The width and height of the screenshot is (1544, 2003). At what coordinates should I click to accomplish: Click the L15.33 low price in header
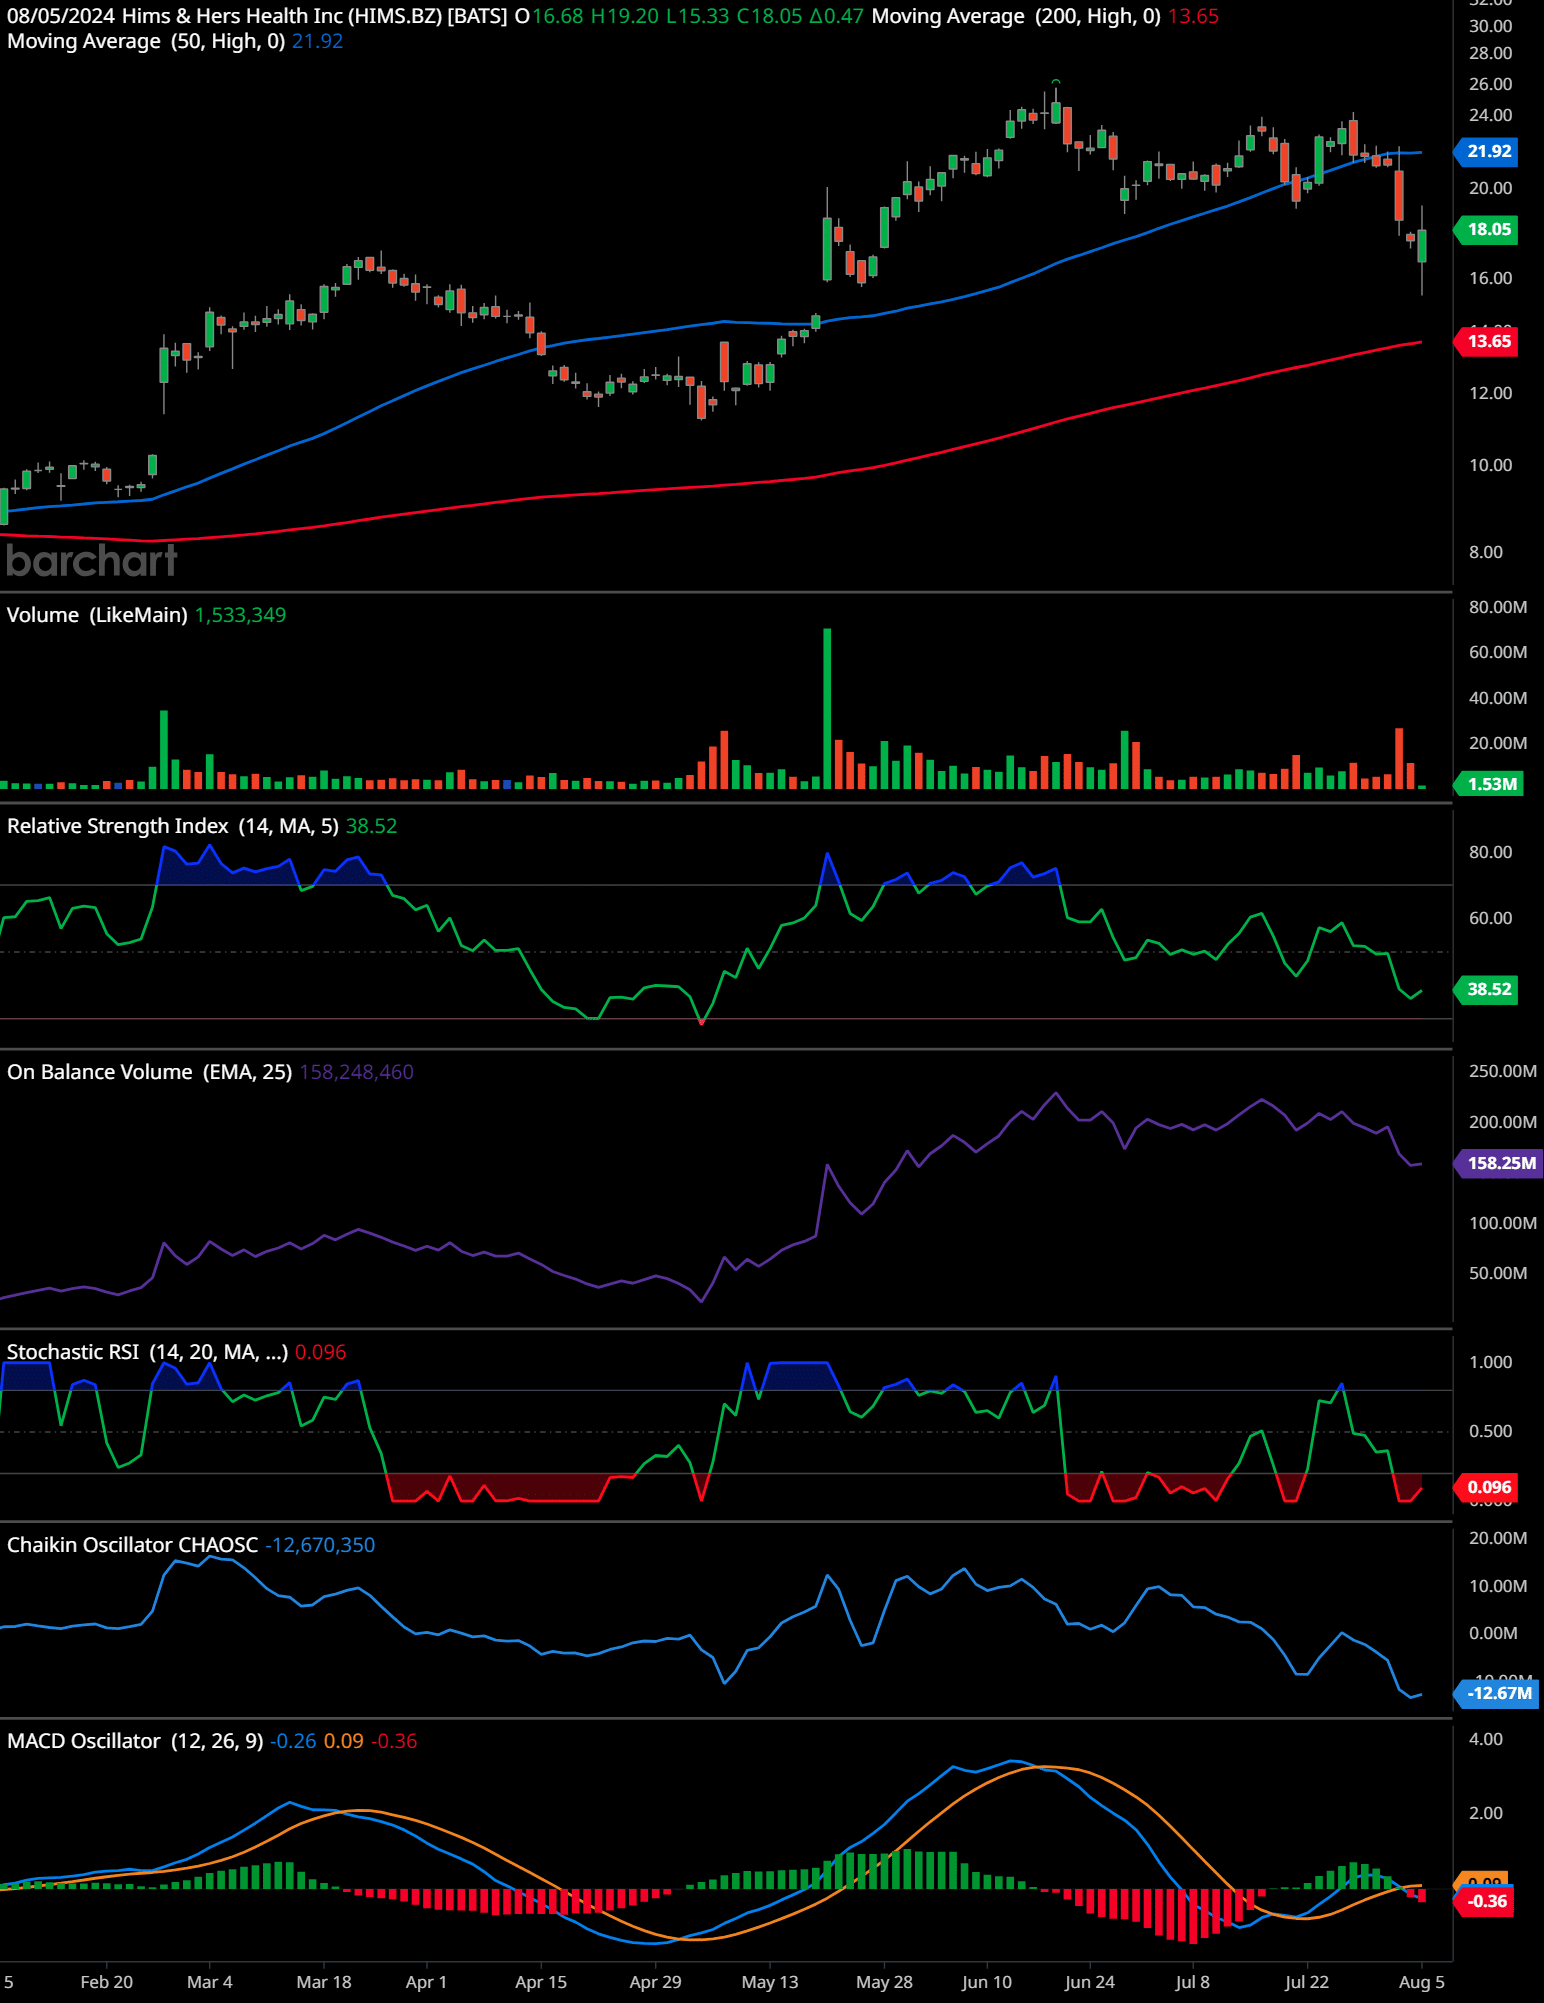[x=698, y=17]
